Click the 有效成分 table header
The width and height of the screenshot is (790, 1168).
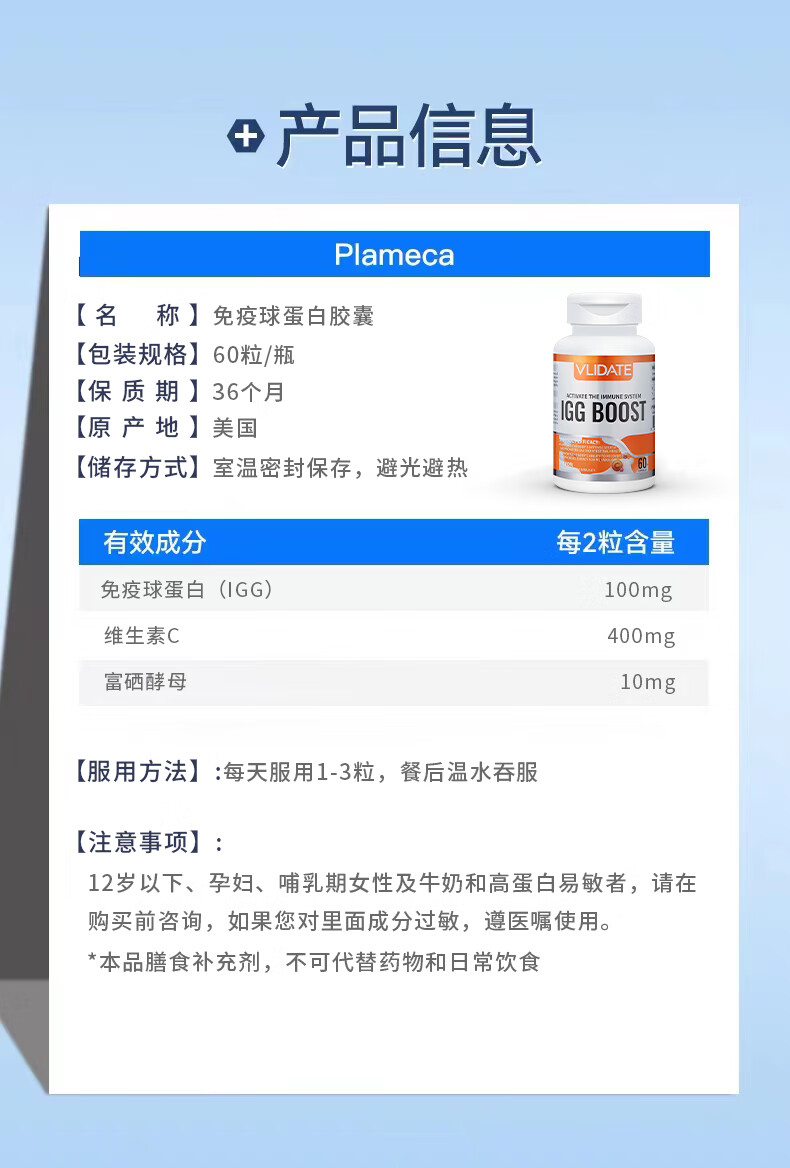[x=154, y=542]
